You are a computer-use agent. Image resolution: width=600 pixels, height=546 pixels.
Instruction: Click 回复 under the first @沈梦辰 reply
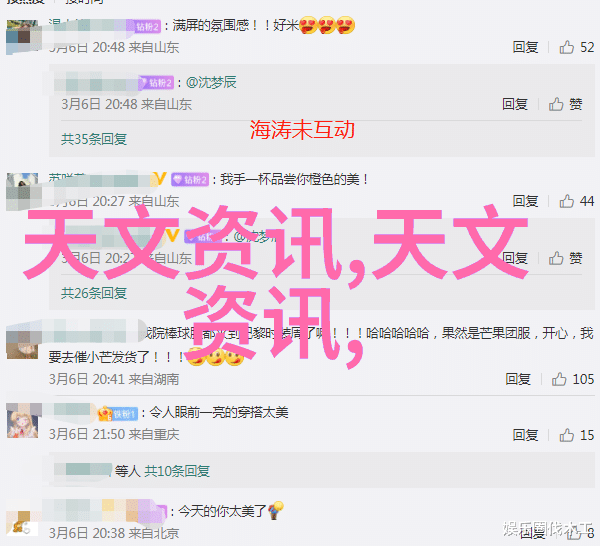(515, 104)
